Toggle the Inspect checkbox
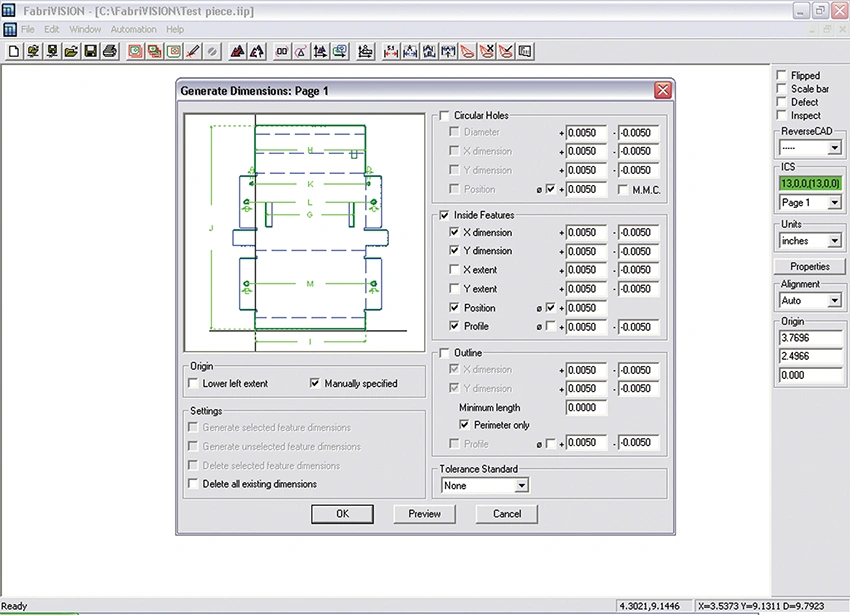 [781, 116]
